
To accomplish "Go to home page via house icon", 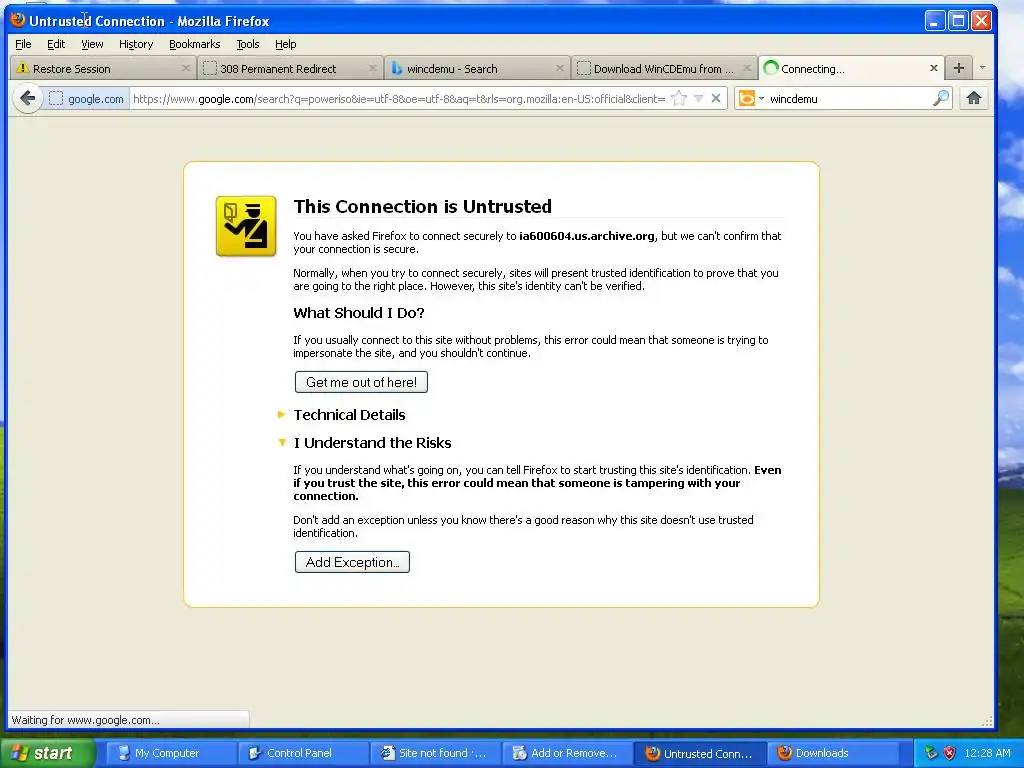I will (974, 99).
